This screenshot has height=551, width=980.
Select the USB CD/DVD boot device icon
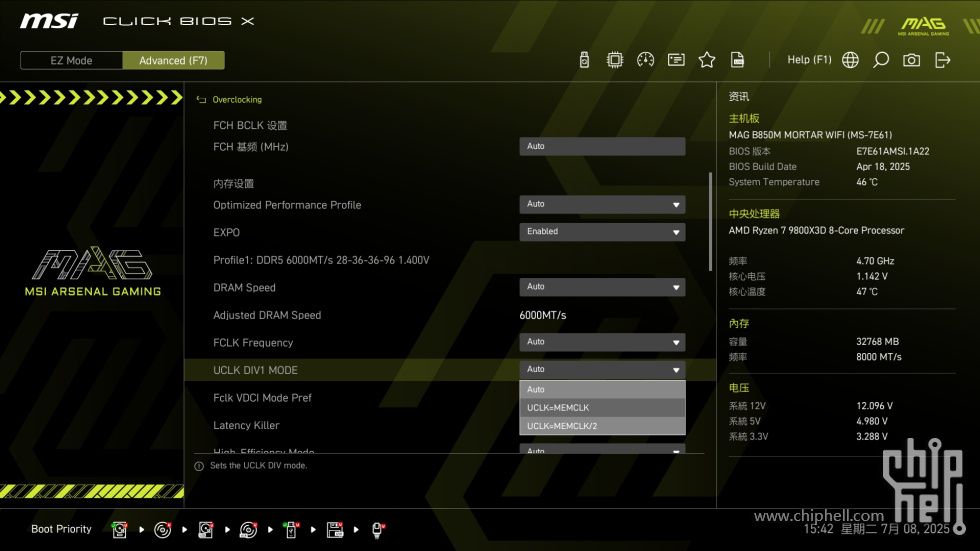[x=249, y=530]
